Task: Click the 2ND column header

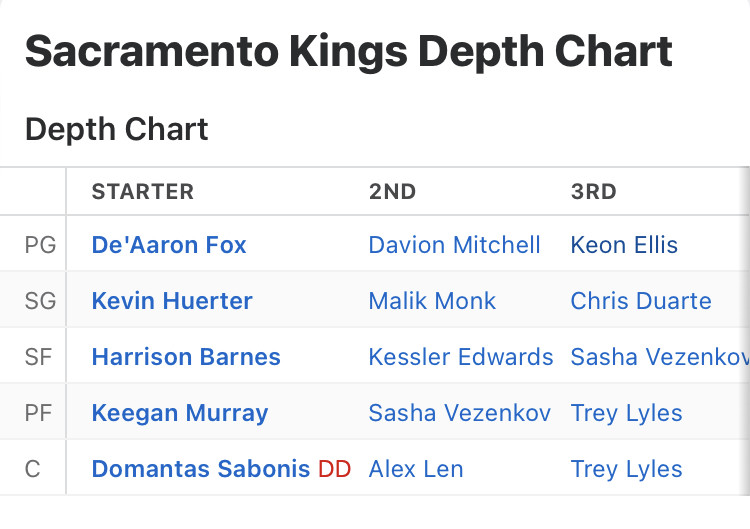Action: pos(392,192)
